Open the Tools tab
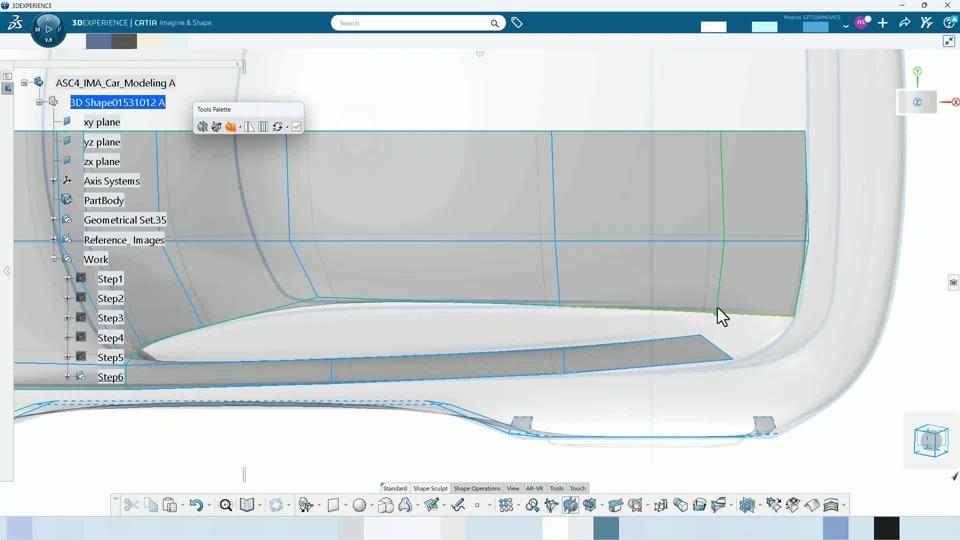The width and height of the screenshot is (960, 540). pos(557,489)
